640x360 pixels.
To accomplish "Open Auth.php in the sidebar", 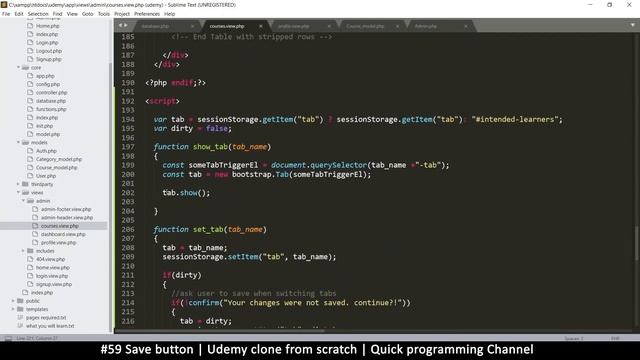I will coord(46,151).
